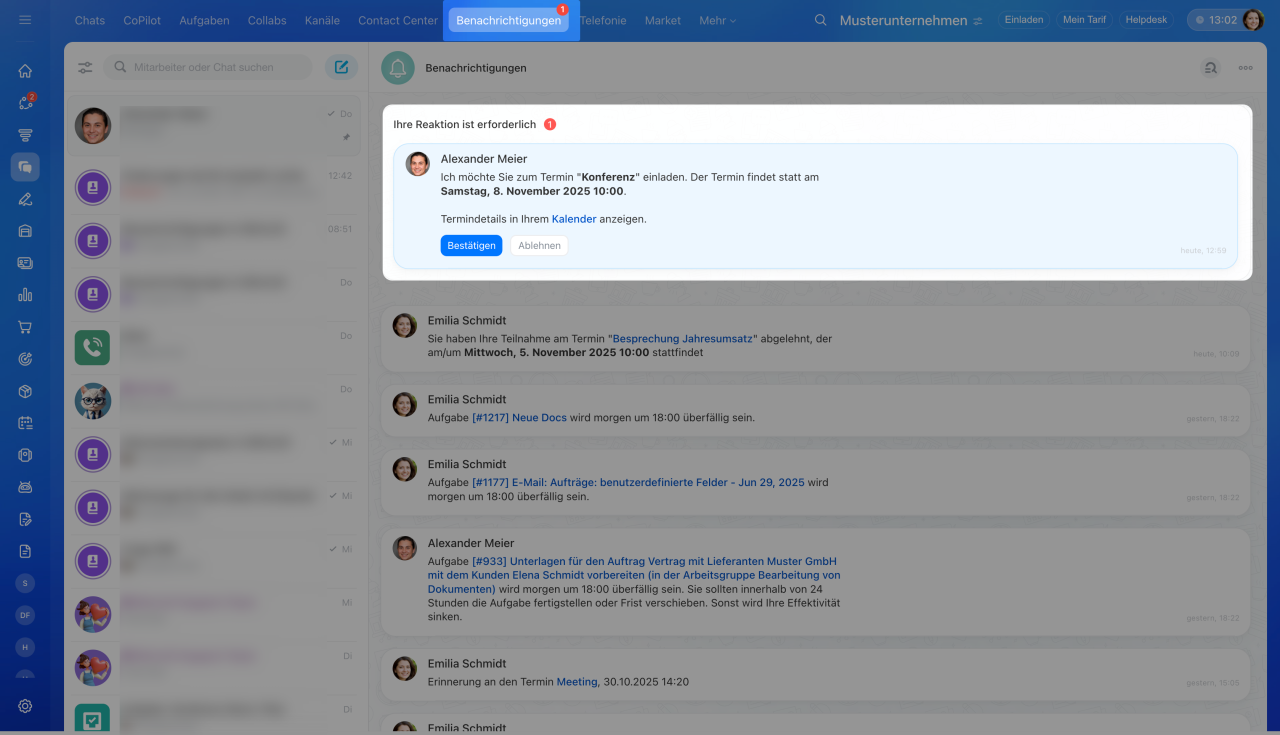Open the Kalender link in the invitation
The width and height of the screenshot is (1280, 735).
click(574, 219)
